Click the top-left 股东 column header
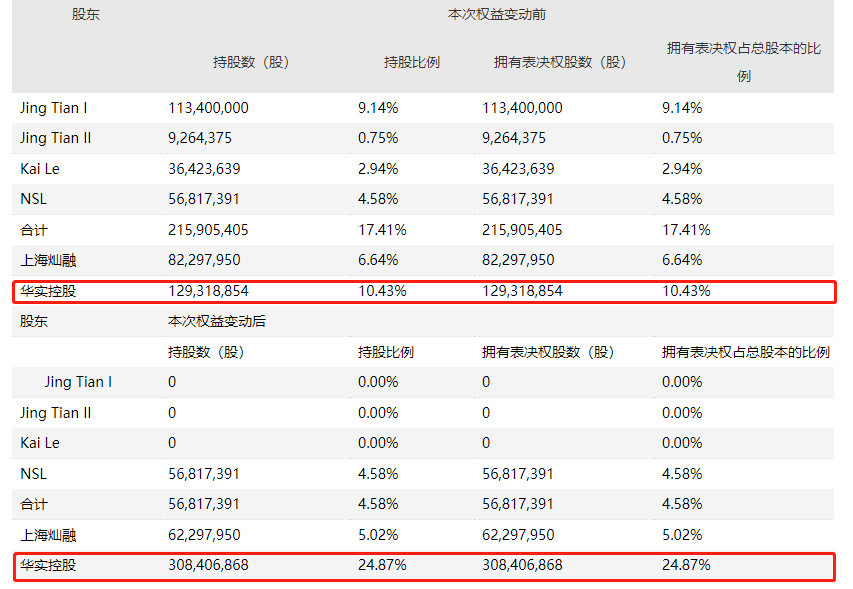The height and width of the screenshot is (589, 853). (86, 15)
